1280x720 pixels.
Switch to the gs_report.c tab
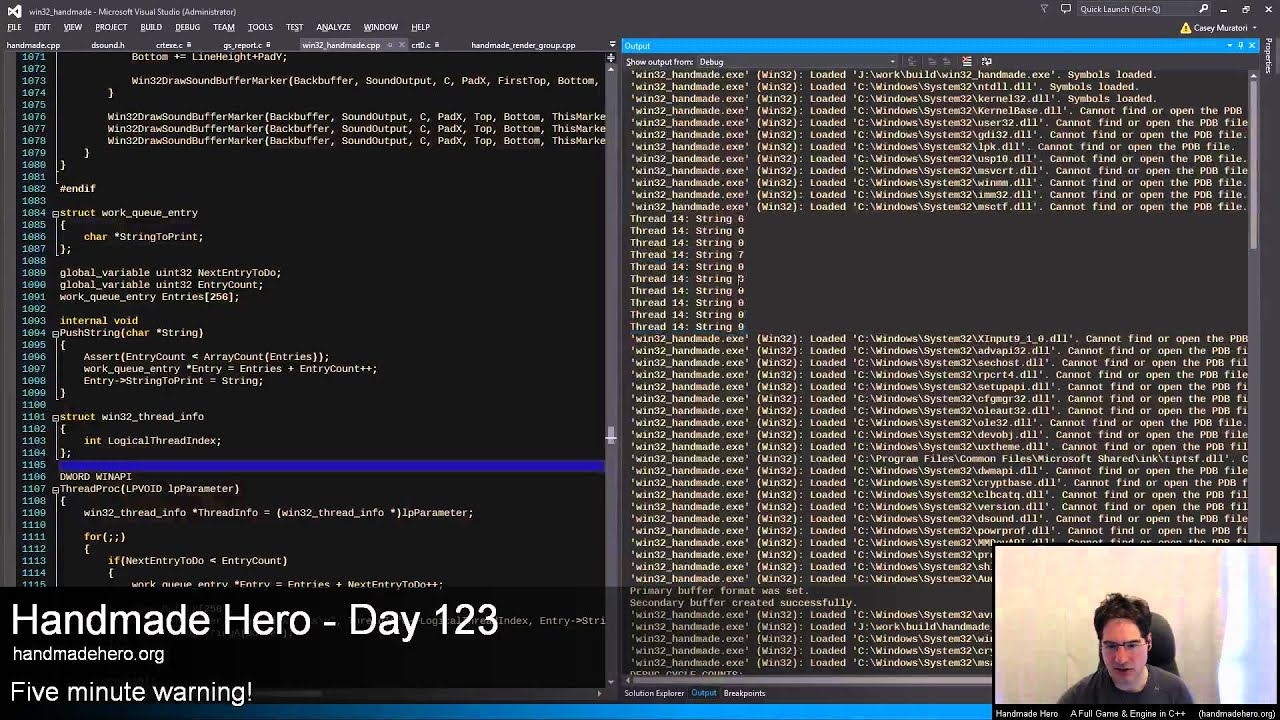[242, 45]
